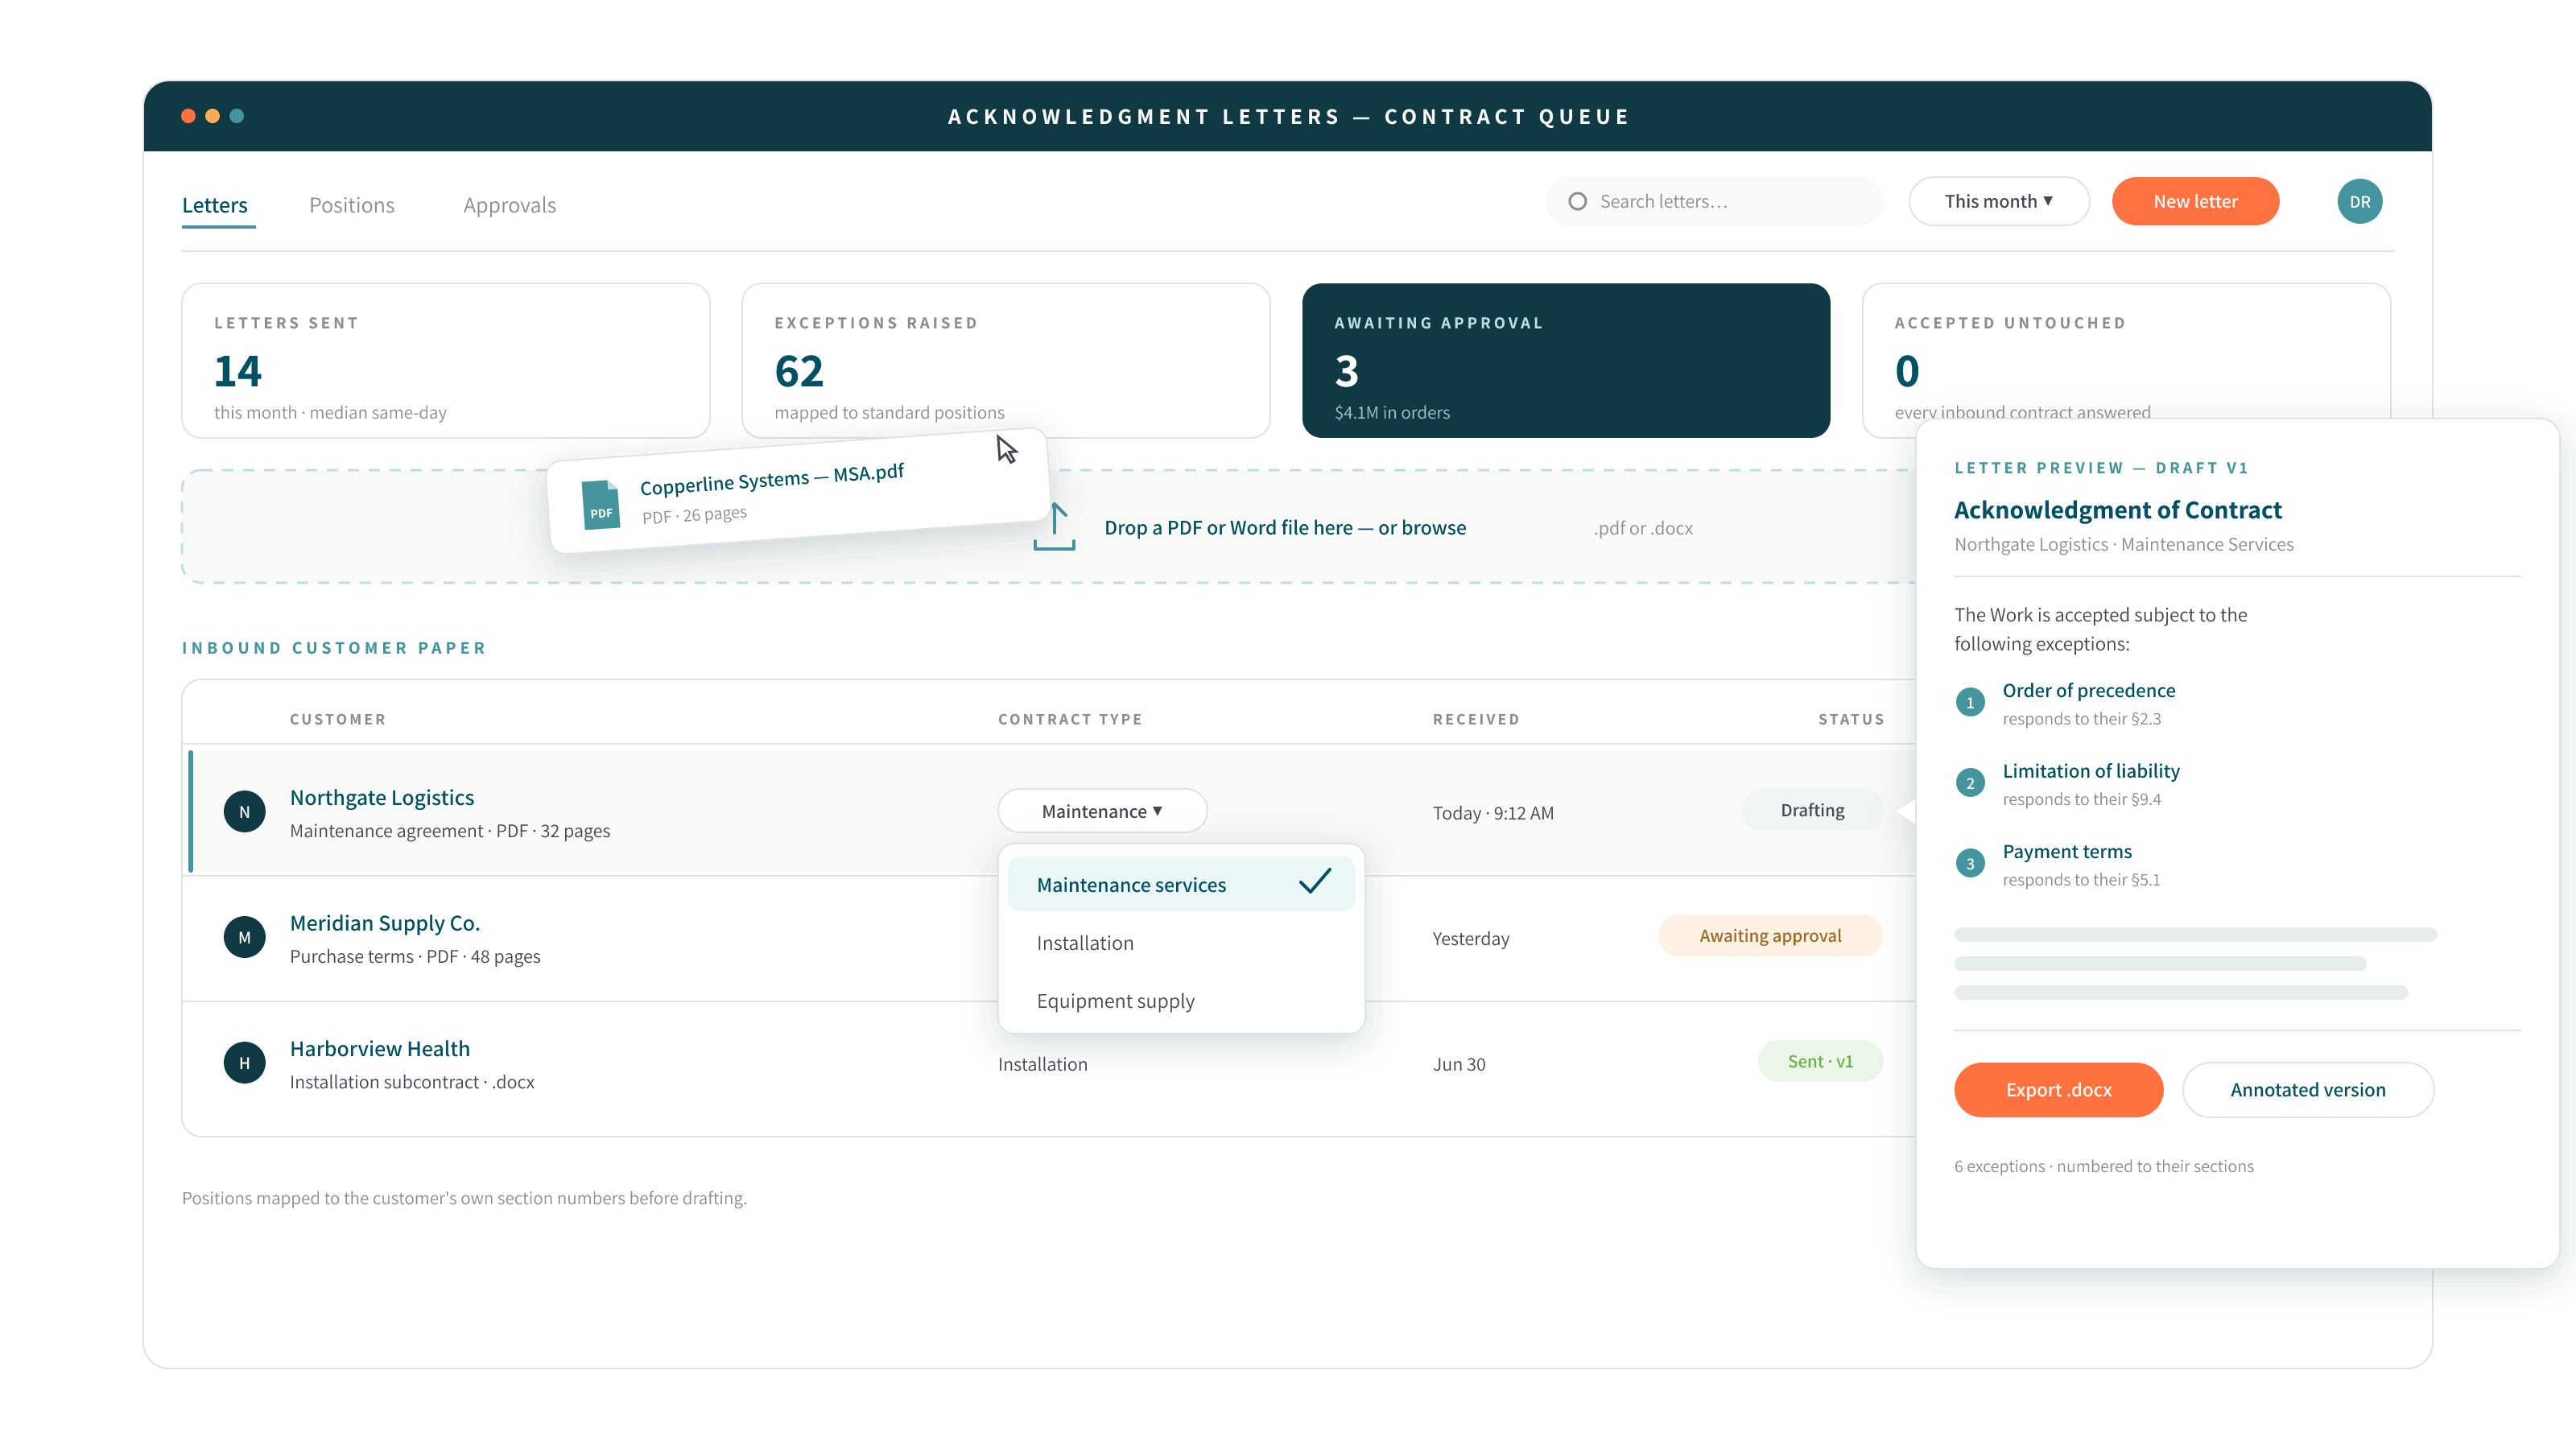Open the Exceptions Raised stat card

click(x=1006, y=361)
